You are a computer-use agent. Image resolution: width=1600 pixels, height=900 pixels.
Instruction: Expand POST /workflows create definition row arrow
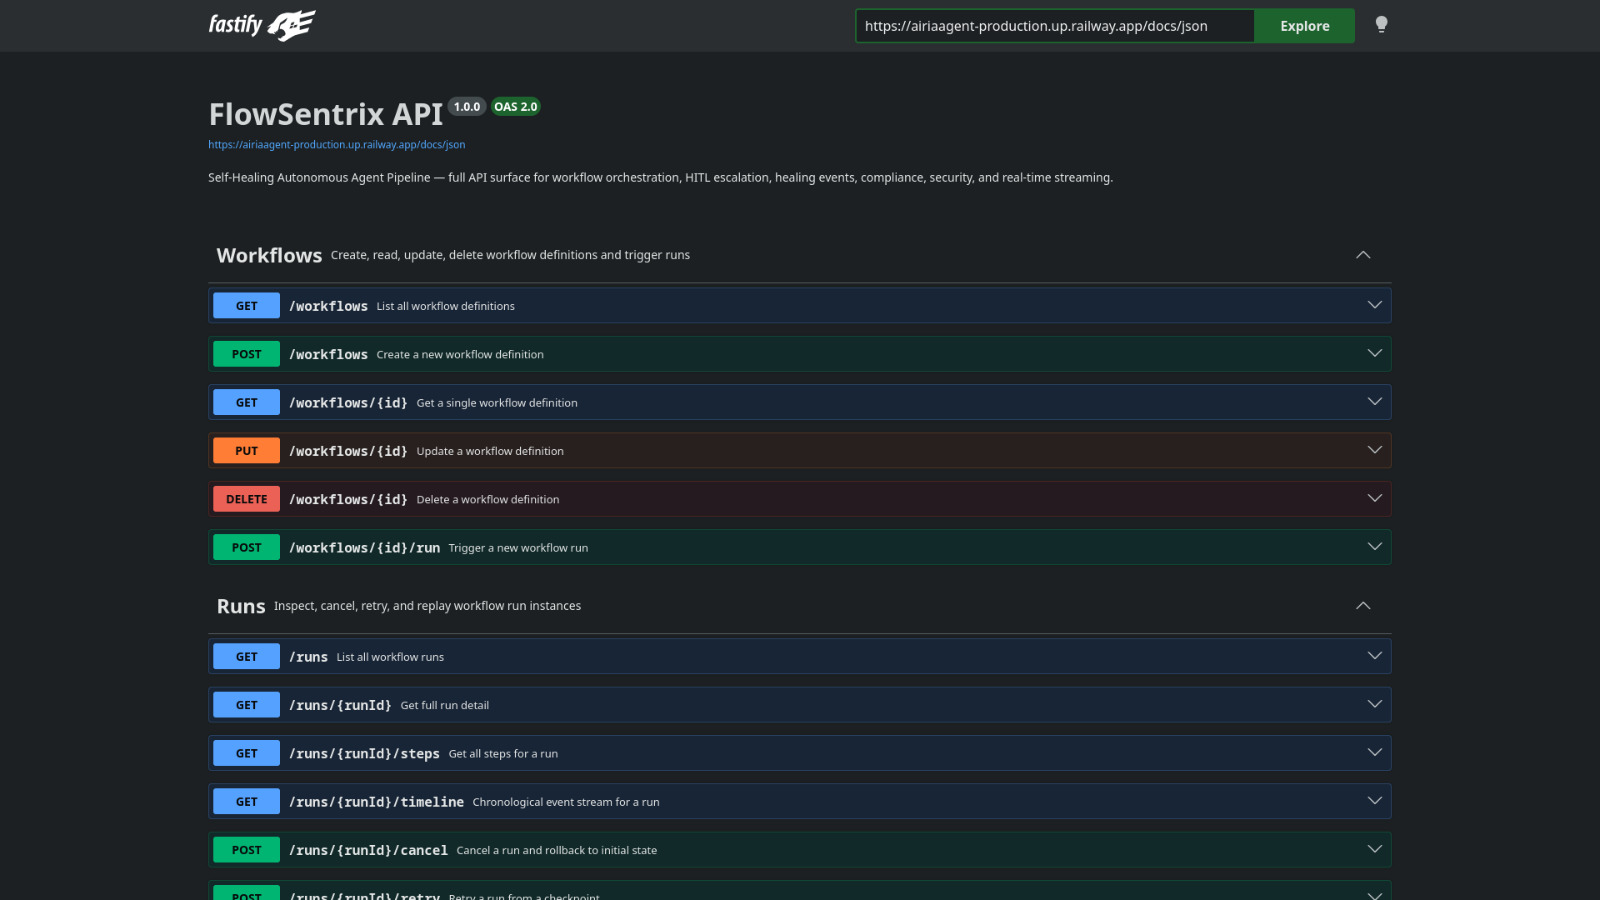1375,353
